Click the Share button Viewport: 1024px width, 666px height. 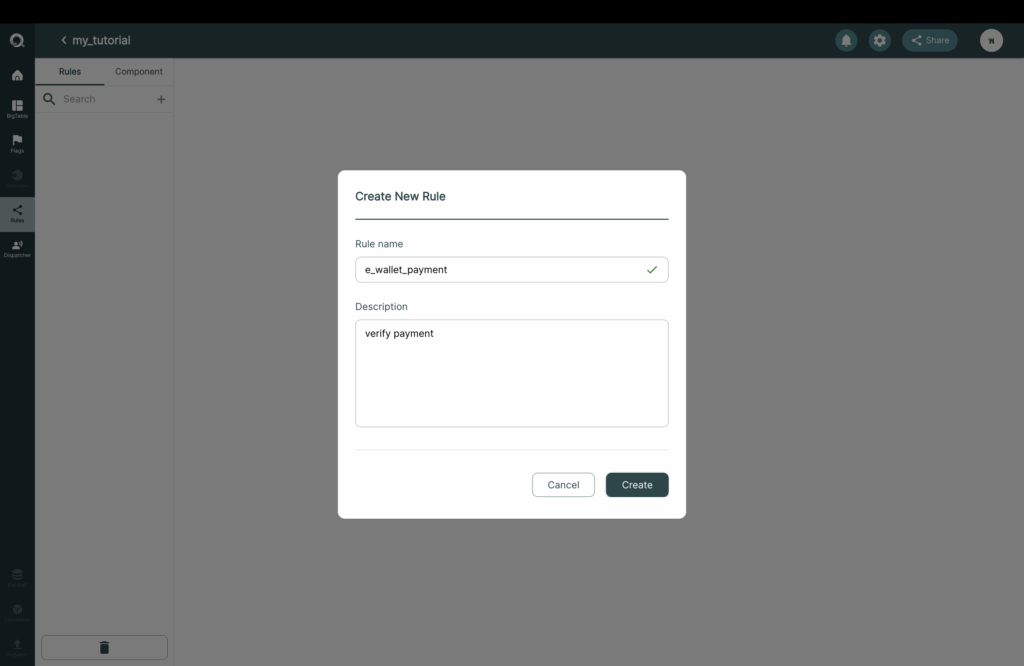click(x=930, y=40)
